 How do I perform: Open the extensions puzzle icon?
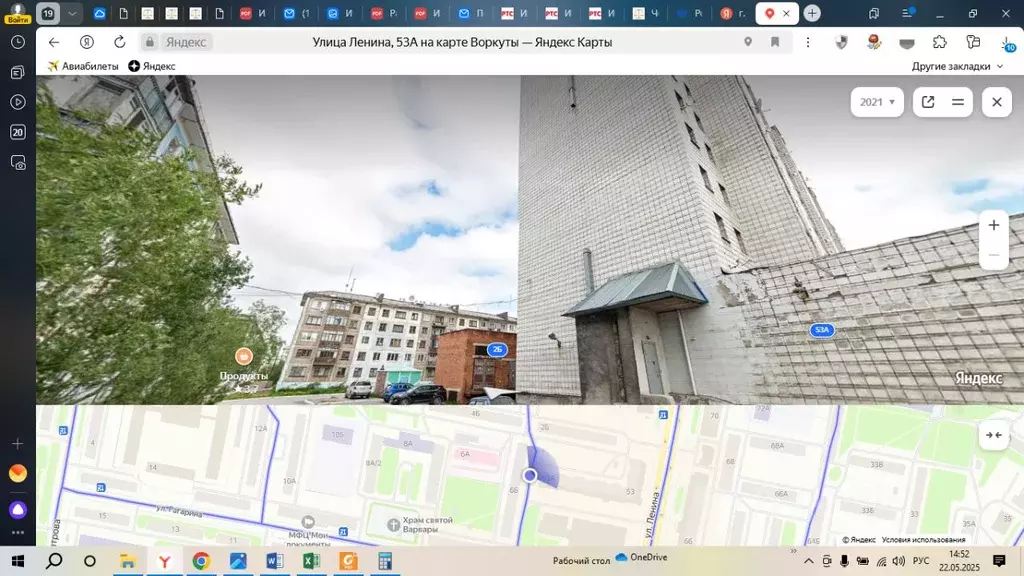940,42
